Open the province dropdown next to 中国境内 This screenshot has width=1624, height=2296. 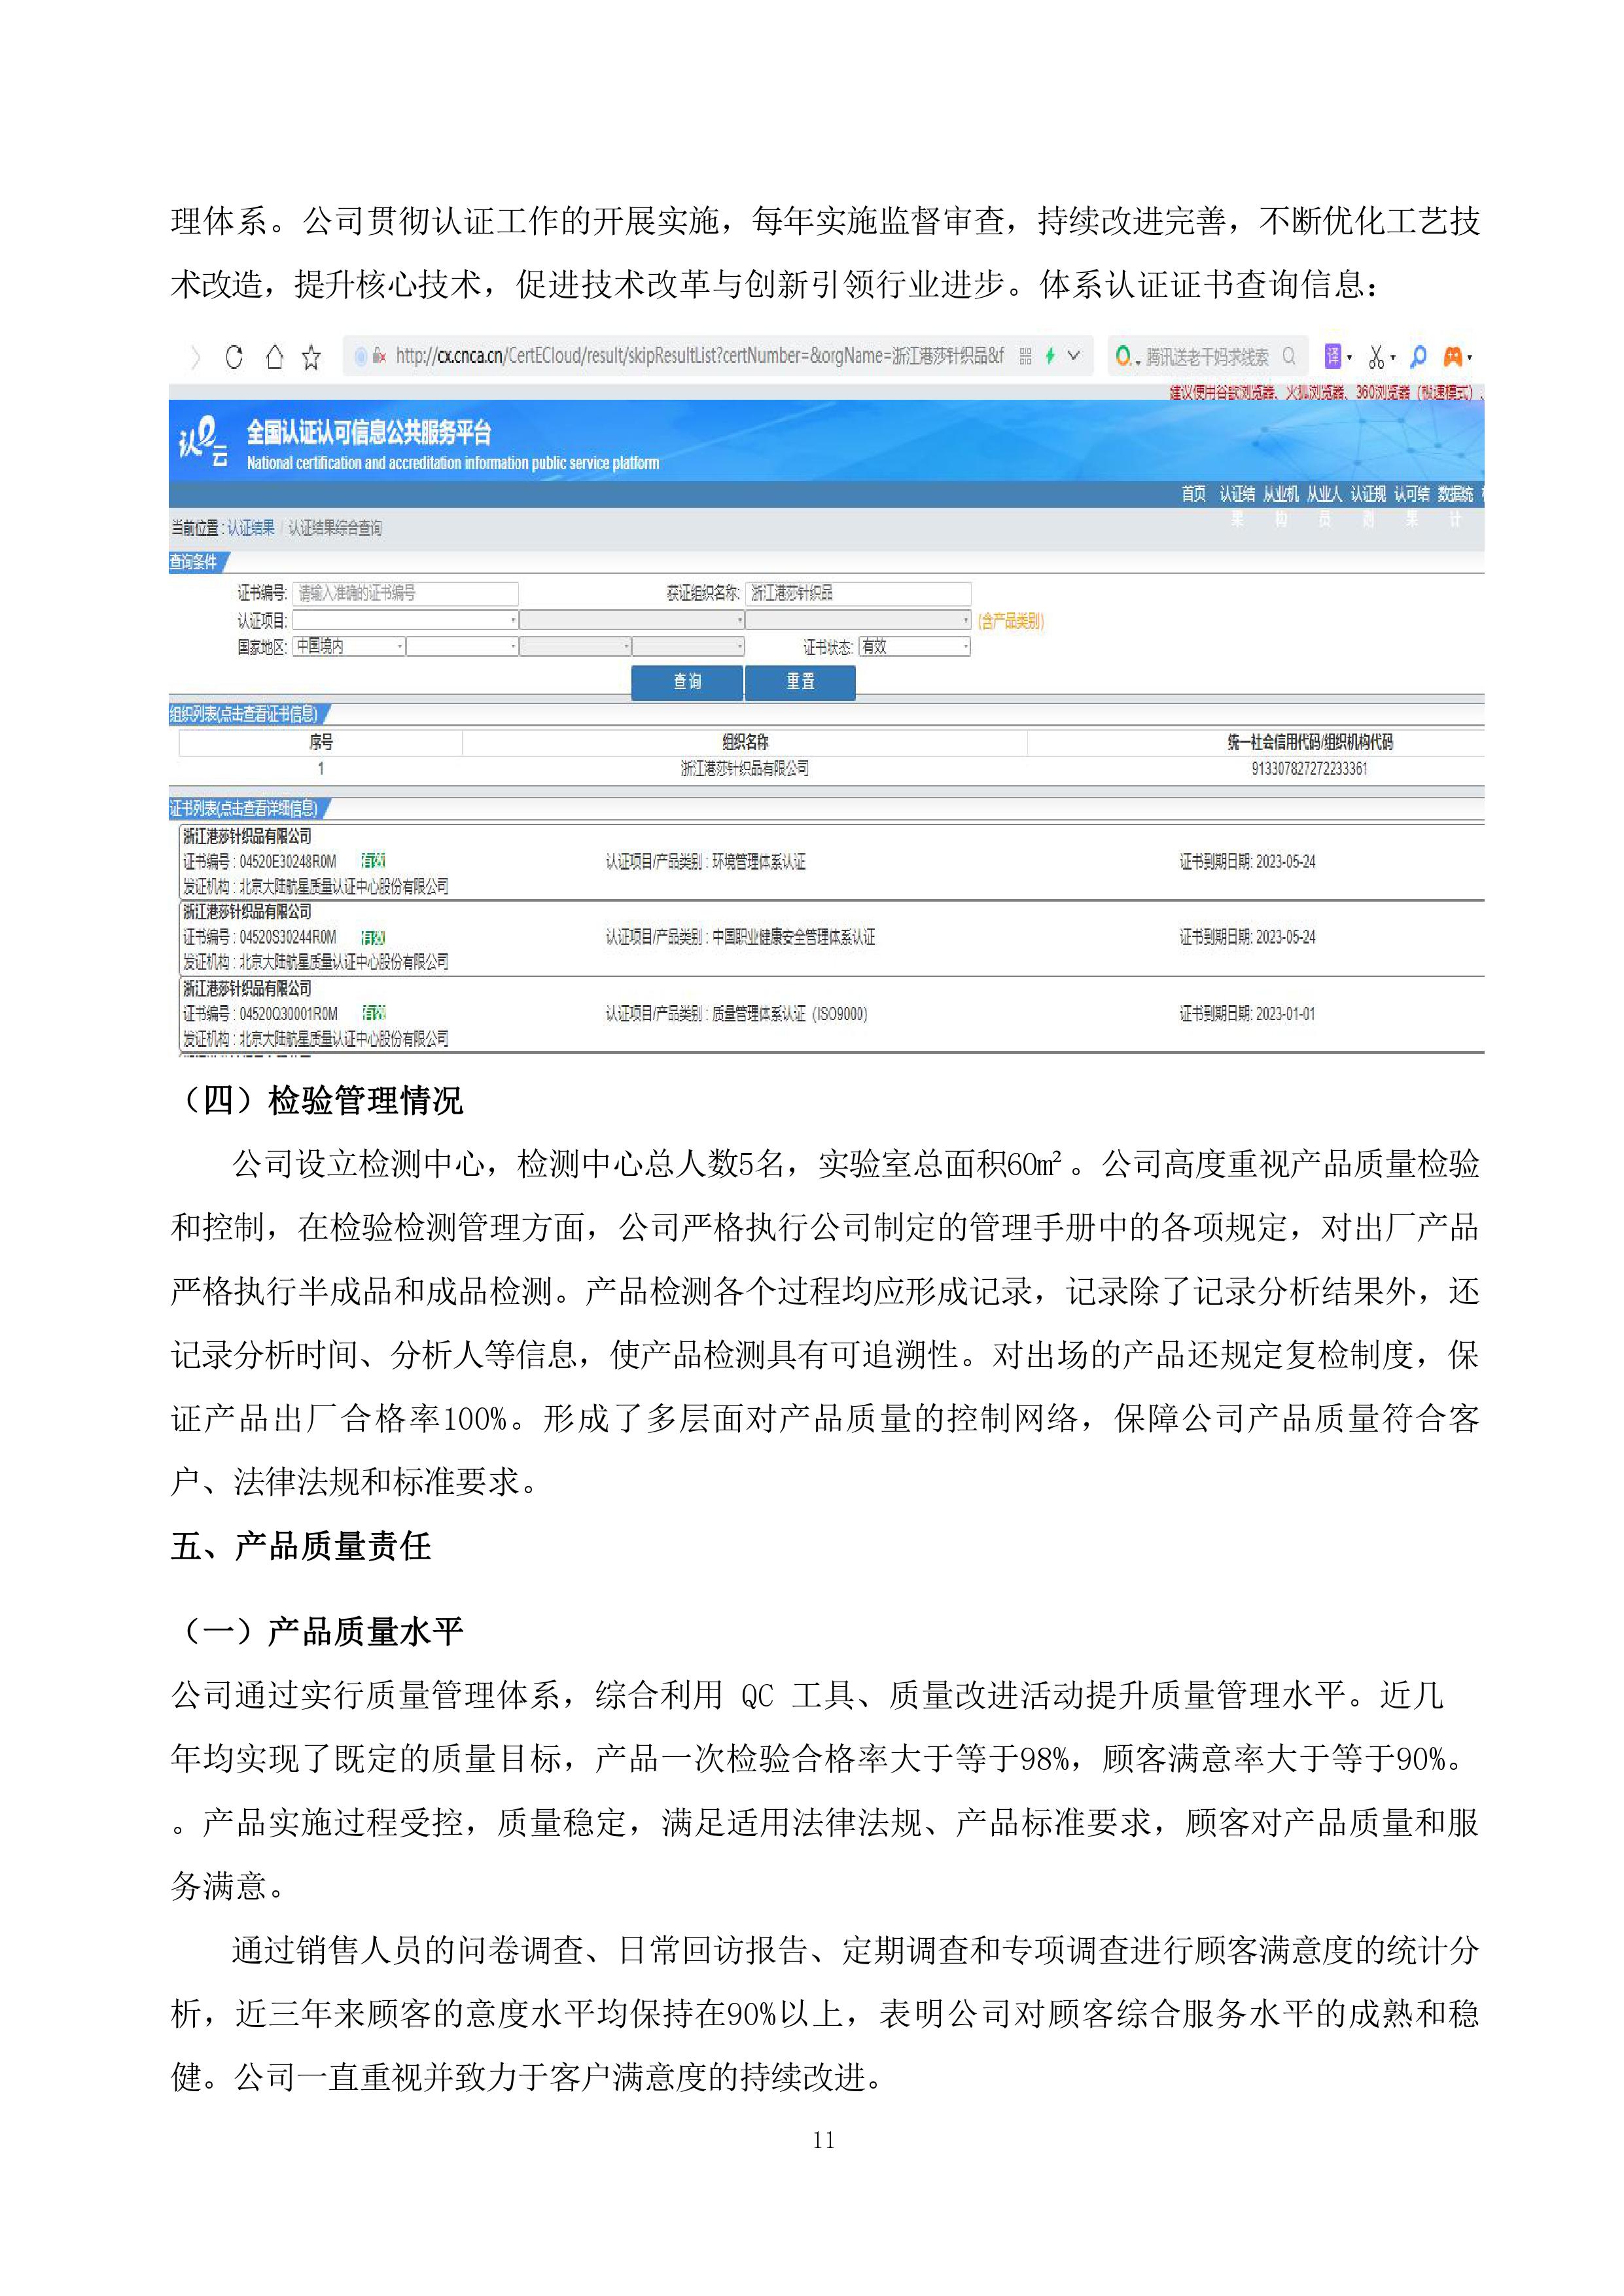462,647
